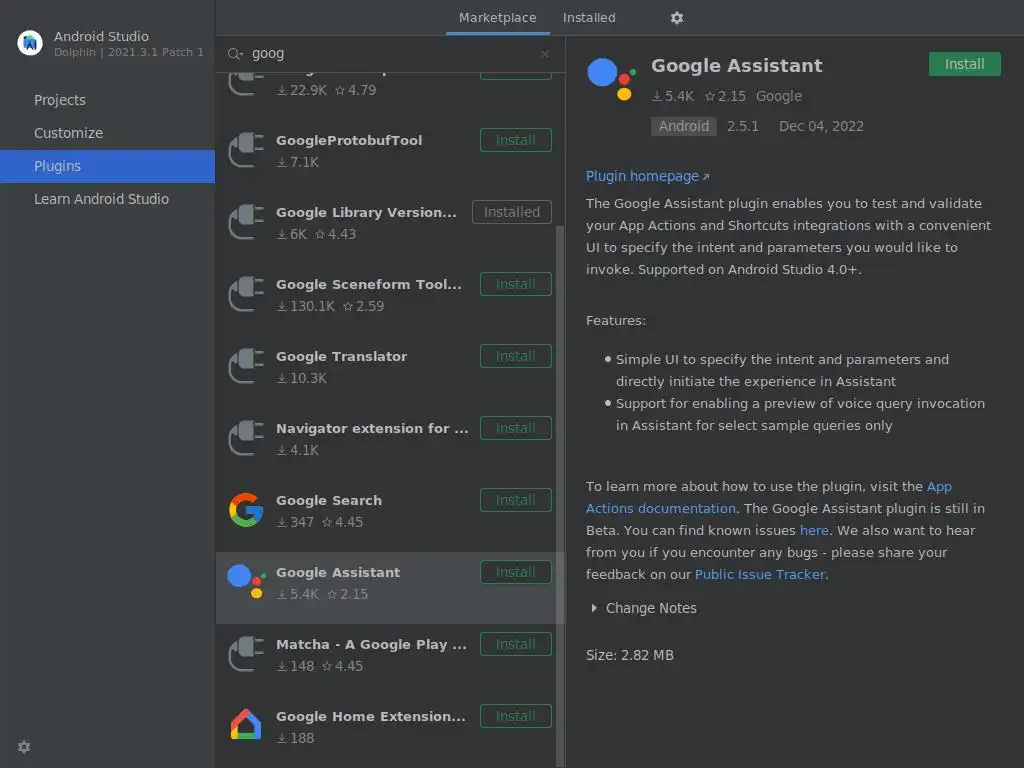Click the Google Search plugin logo
Screen dimensions: 1024x768
(x=245, y=510)
